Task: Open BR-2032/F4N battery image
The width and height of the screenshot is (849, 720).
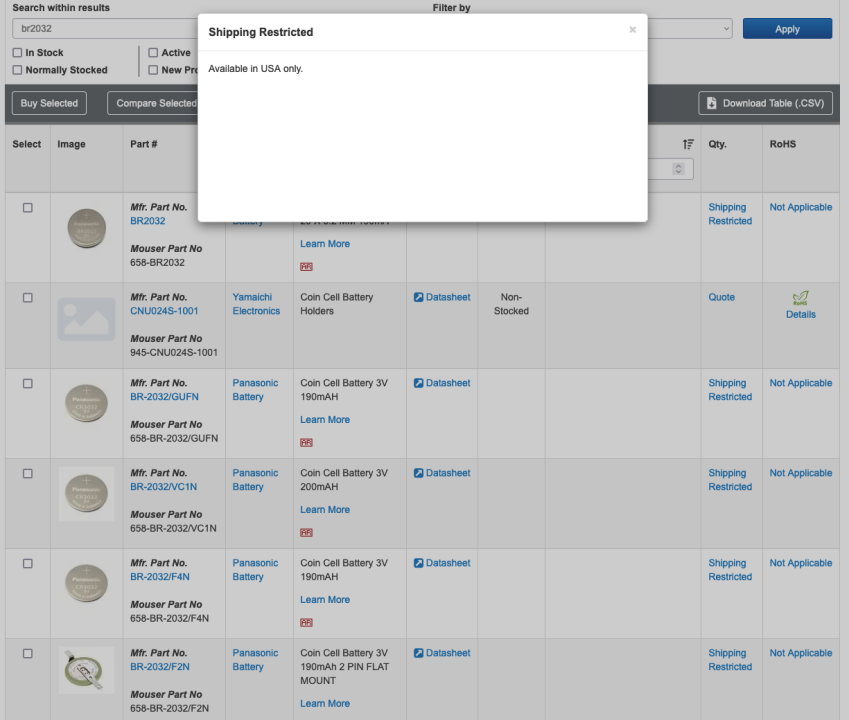Action: [x=87, y=584]
